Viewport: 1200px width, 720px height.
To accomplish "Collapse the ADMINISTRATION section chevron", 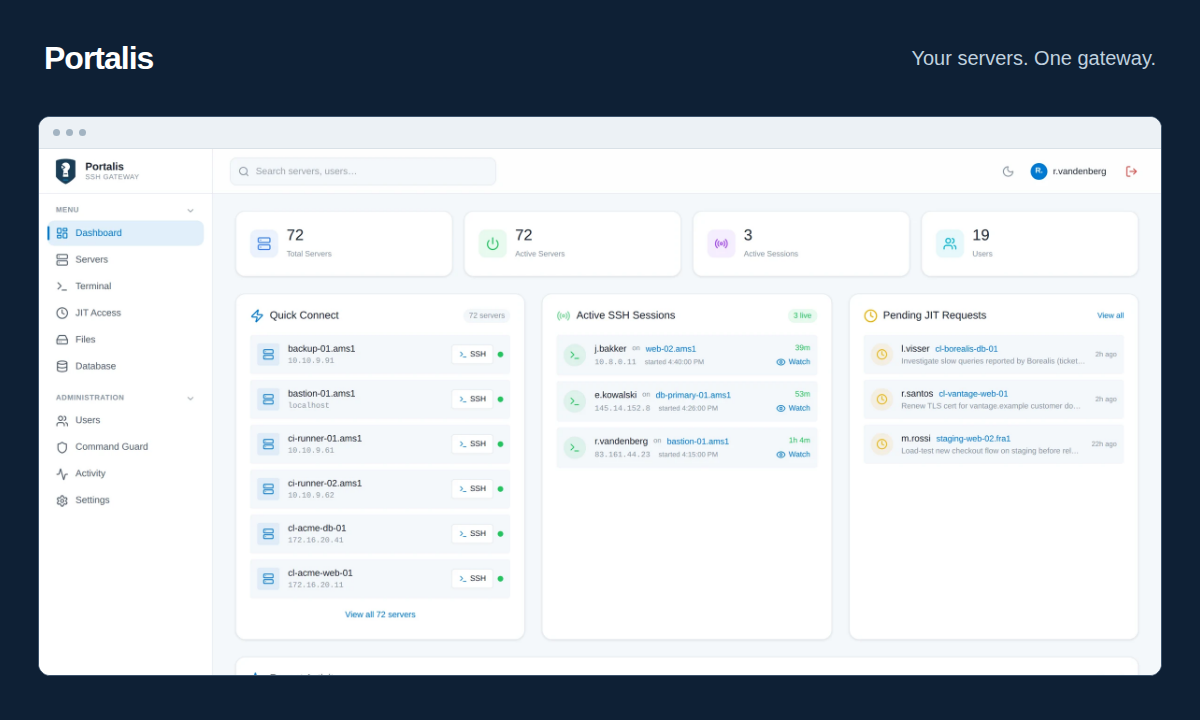I will click(x=190, y=398).
